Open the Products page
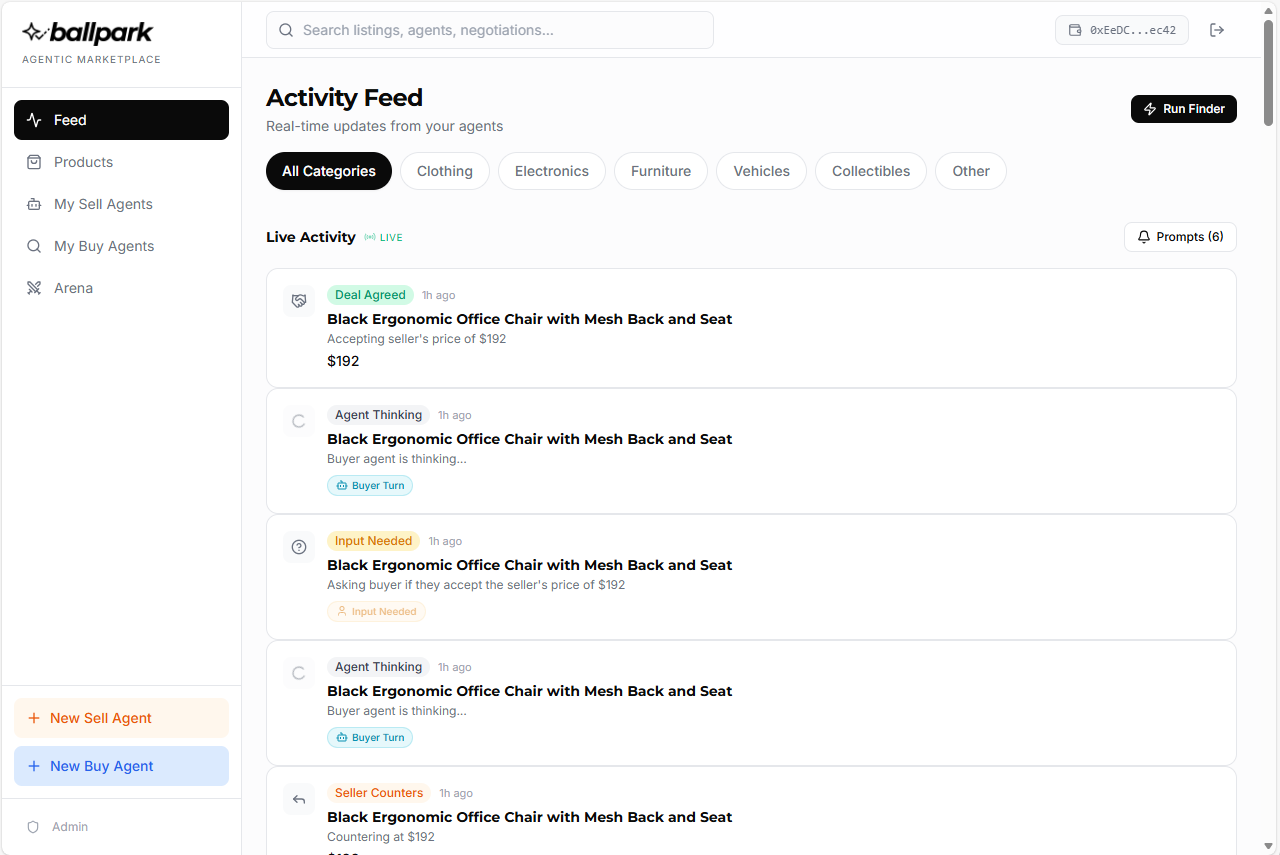 click(121, 162)
